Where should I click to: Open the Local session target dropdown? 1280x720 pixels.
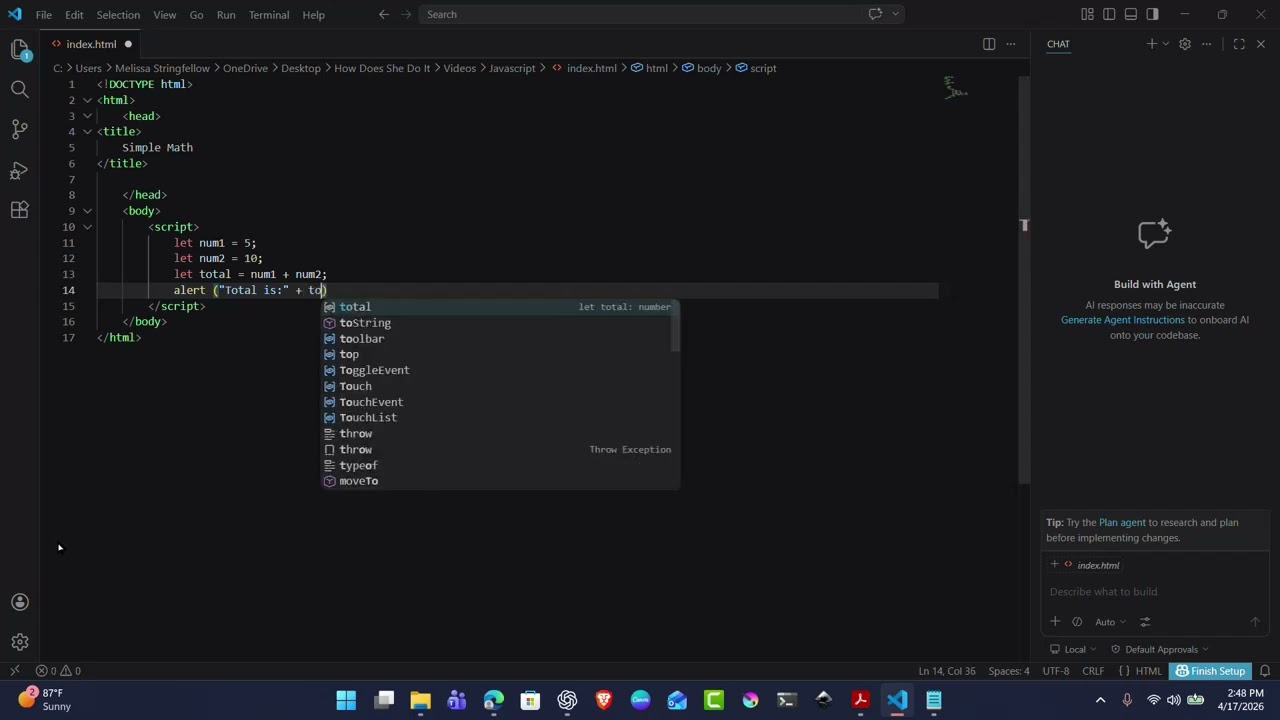[1073, 649]
